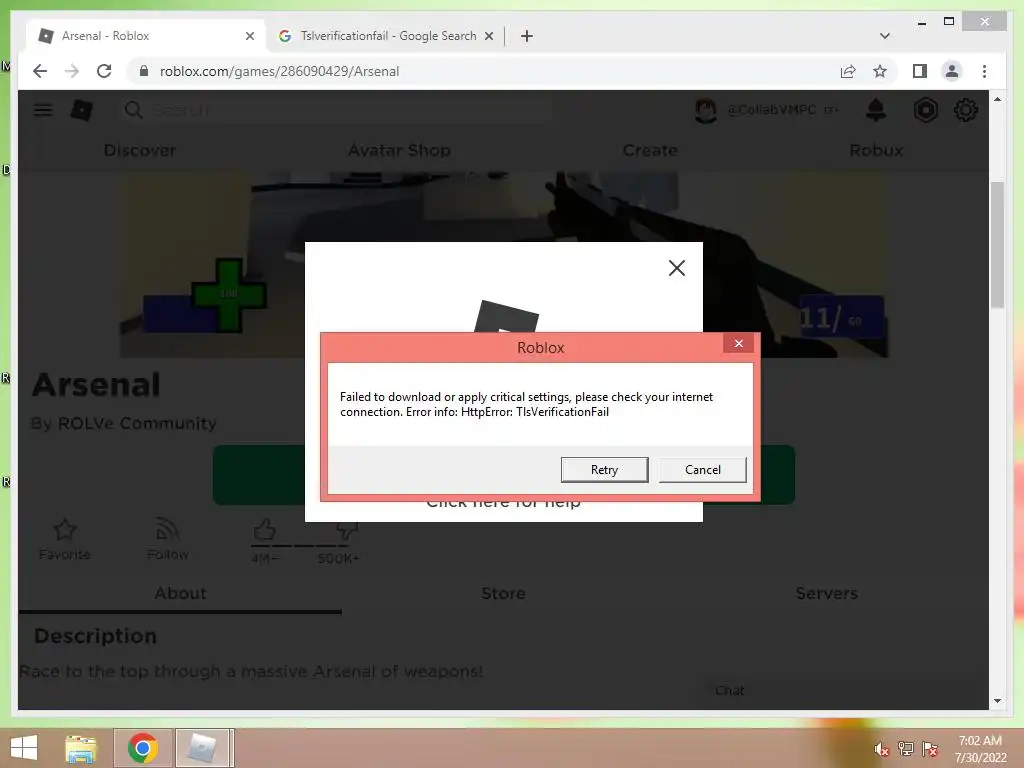1024x768 pixels.
Task: Open the taskbar clock and date
Action: point(980,749)
